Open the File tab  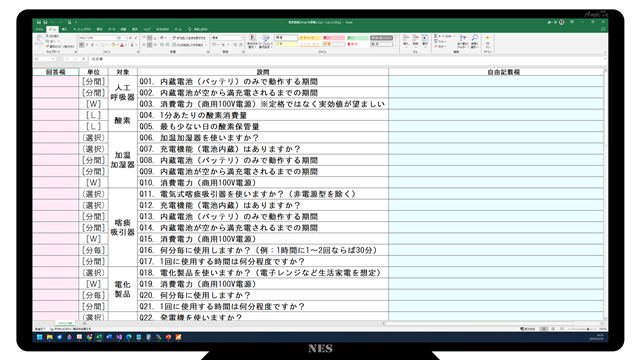pos(39,29)
